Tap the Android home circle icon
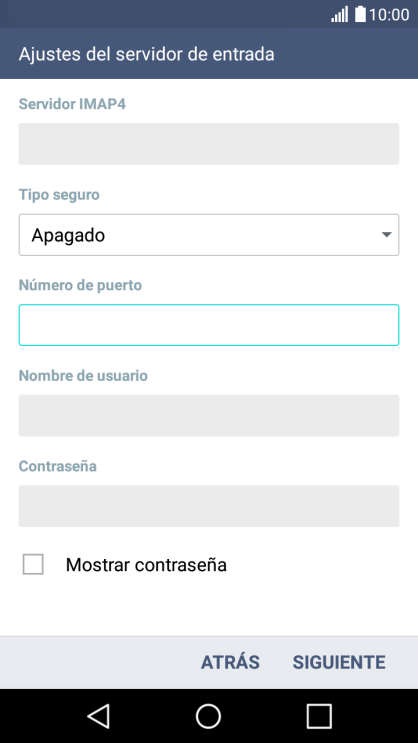 click(x=209, y=716)
